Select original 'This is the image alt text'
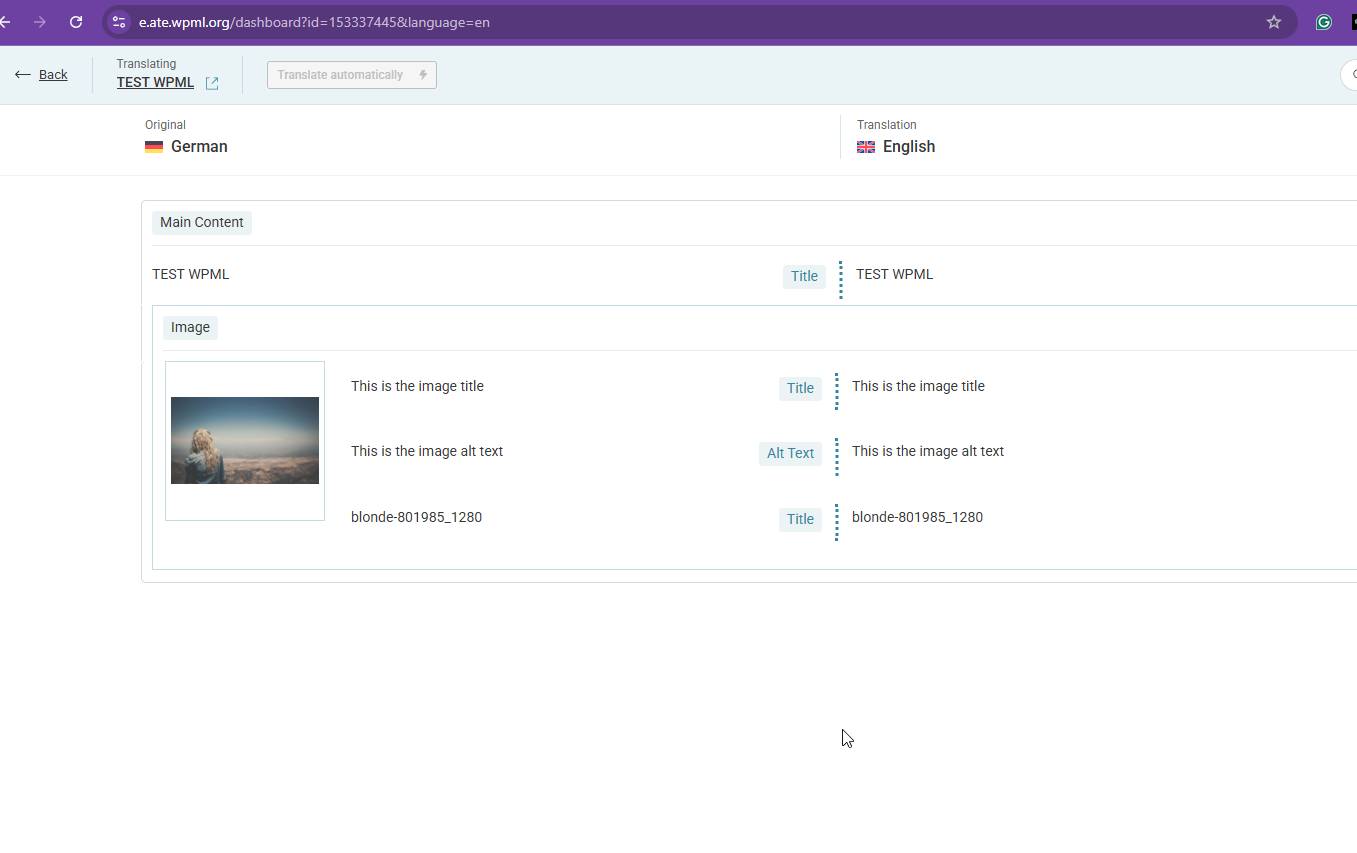Screen dimensions: 1357x853 427,451
